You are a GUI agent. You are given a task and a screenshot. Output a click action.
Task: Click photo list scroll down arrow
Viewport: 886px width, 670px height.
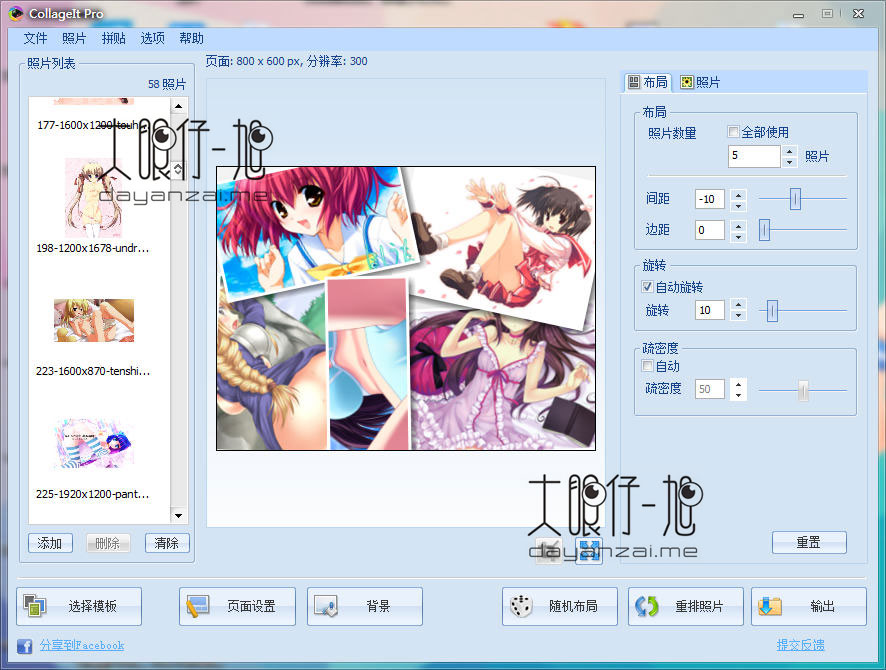point(179,515)
